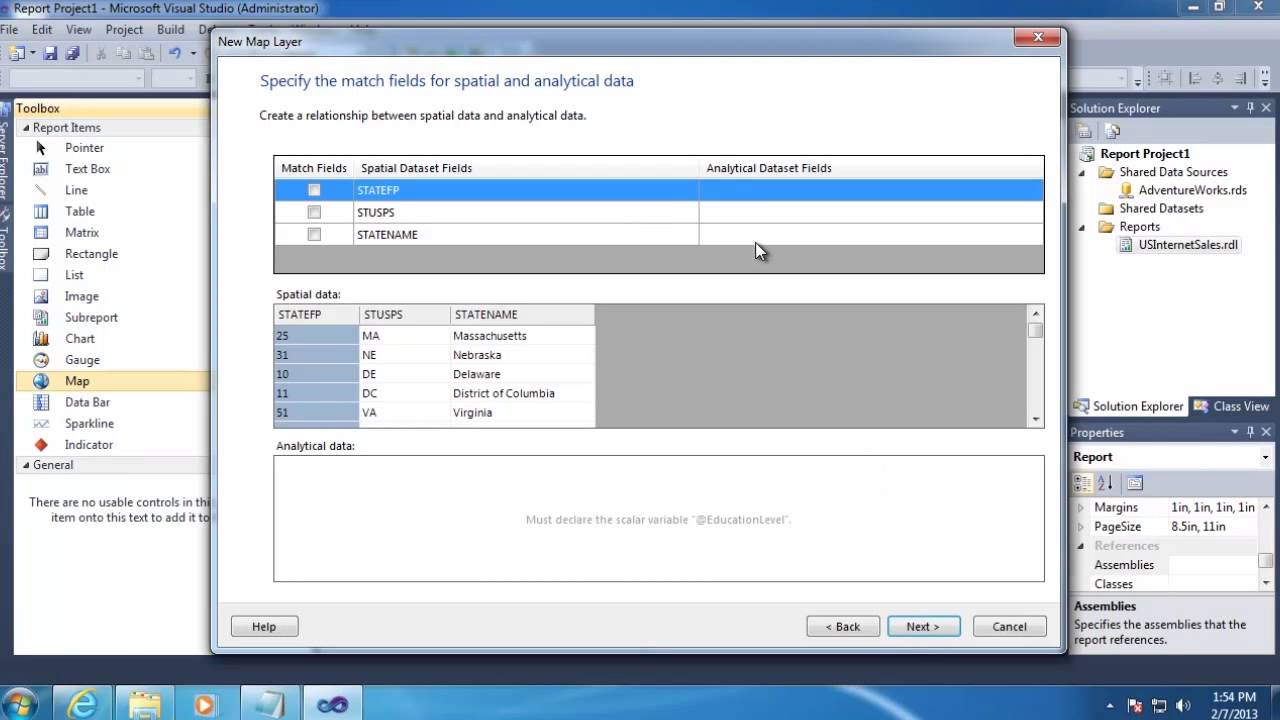The image size is (1280, 720).
Task: Click the Back button
Action: click(x=843, y=627)
